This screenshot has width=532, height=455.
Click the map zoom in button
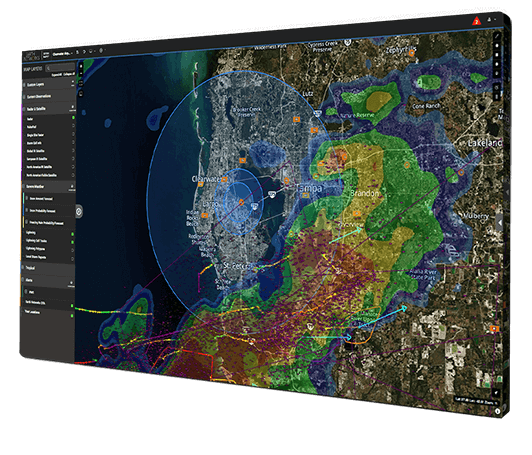(81, 66)
